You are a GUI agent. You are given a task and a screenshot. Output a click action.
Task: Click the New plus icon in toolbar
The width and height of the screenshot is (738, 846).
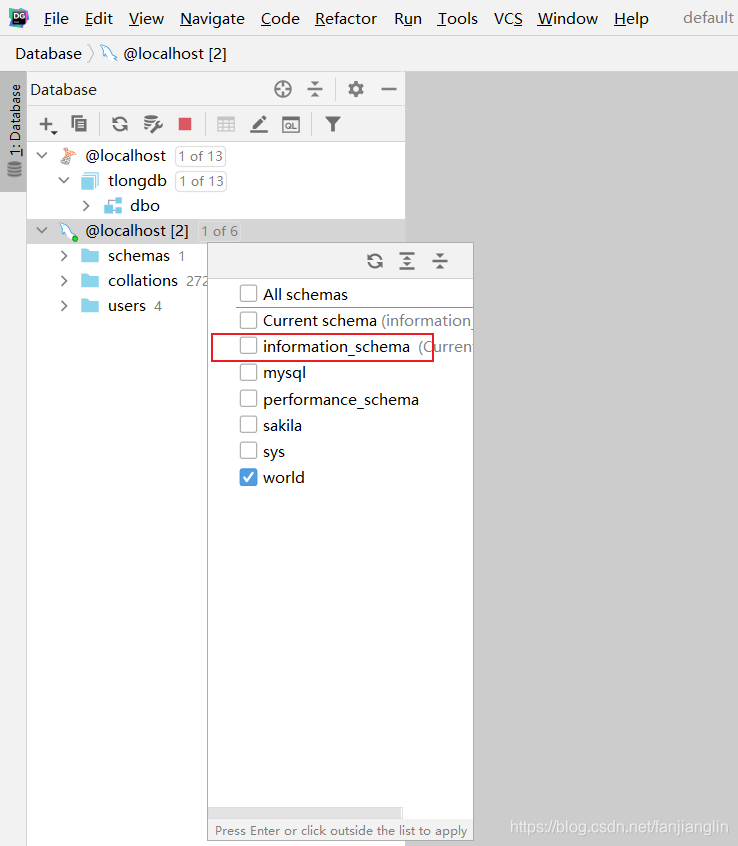pyautogui.click(x=47, y=125)
